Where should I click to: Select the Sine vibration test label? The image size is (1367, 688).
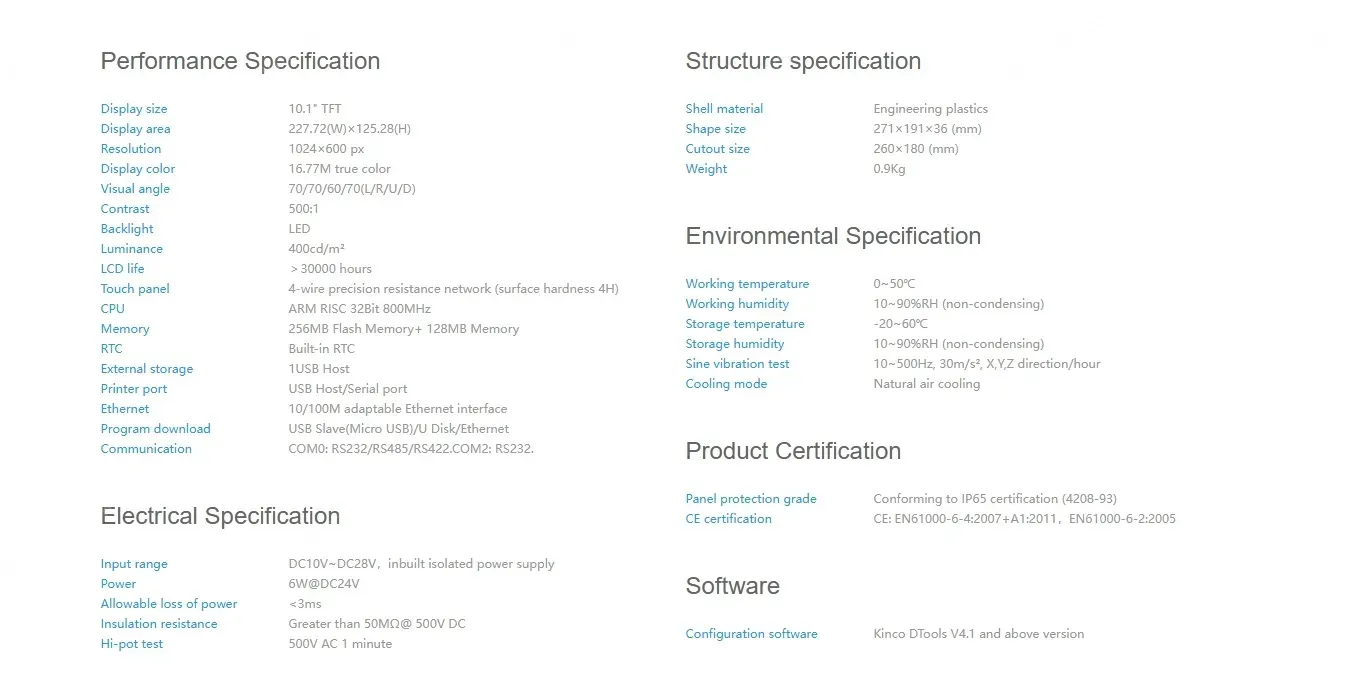[x=737, y=364]
